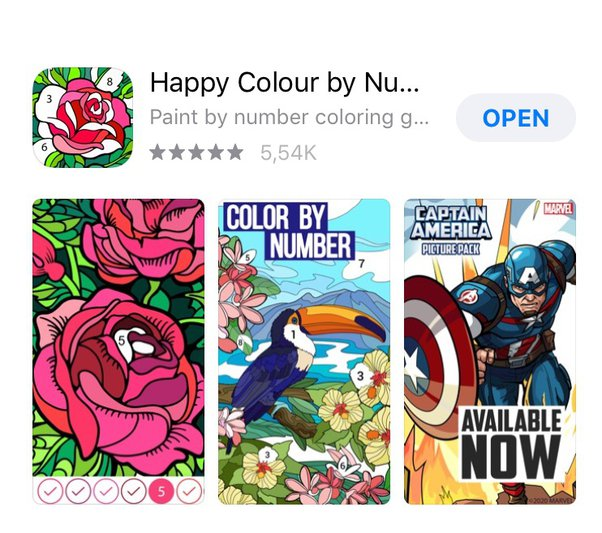Select the highlighted pink color swatch 5

click(161, 491)
